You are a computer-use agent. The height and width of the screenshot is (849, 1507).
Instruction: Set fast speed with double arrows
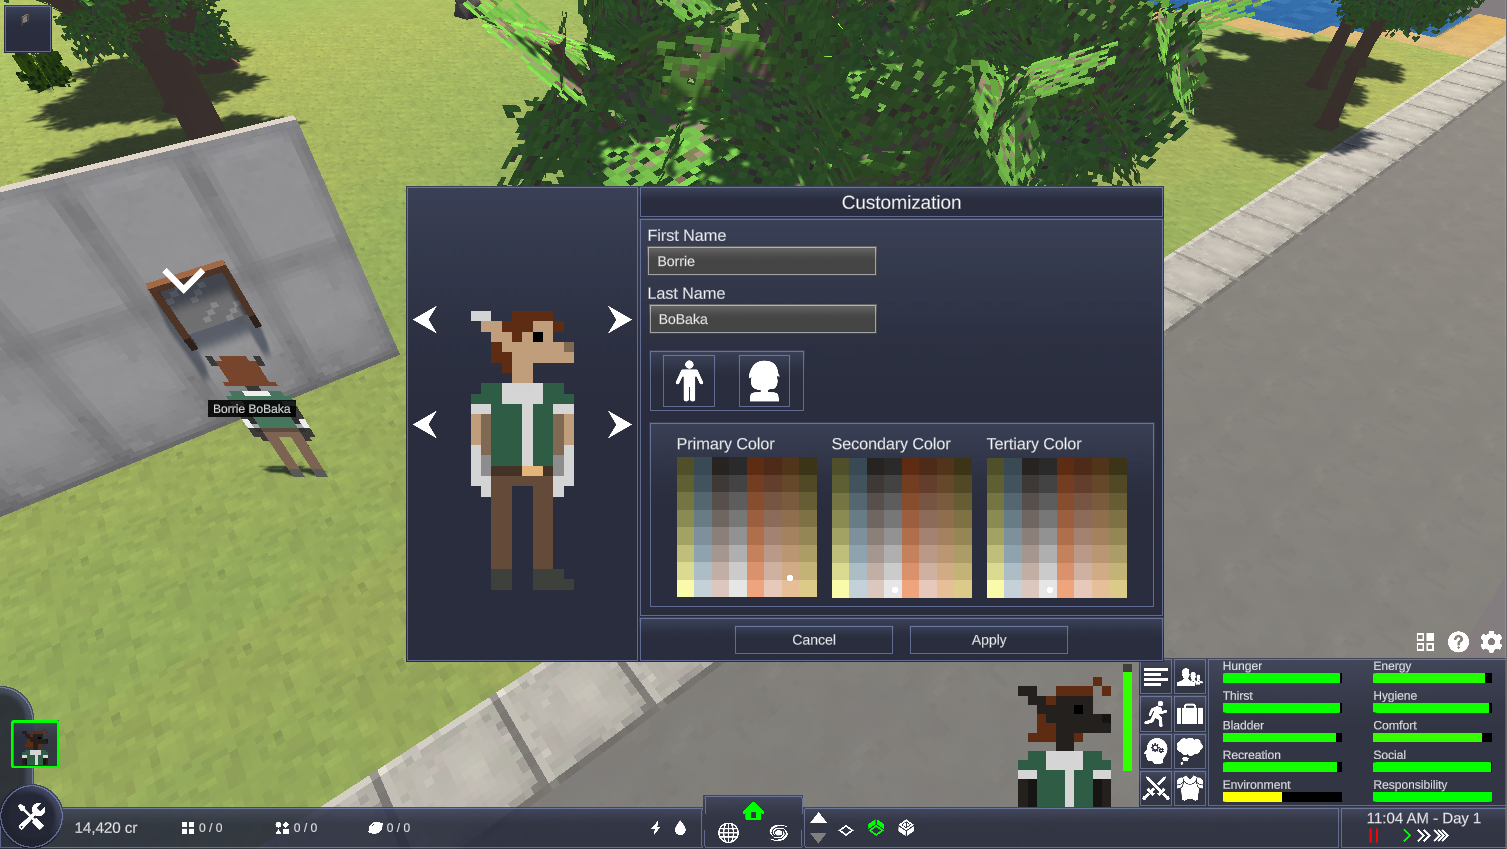click(x=1423, y=835)
